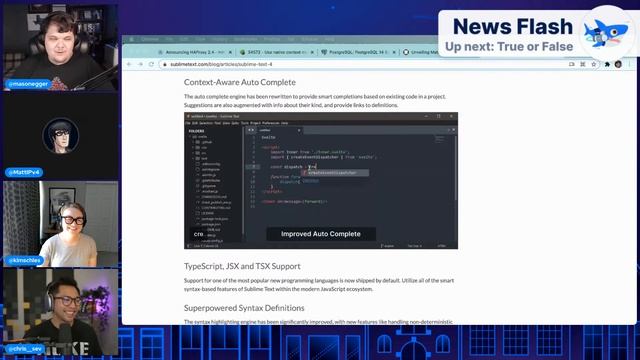The height and width of the screenshot is (360, 640).
Task: Close the 34573 Use native context tab
Action: point(312,52)
